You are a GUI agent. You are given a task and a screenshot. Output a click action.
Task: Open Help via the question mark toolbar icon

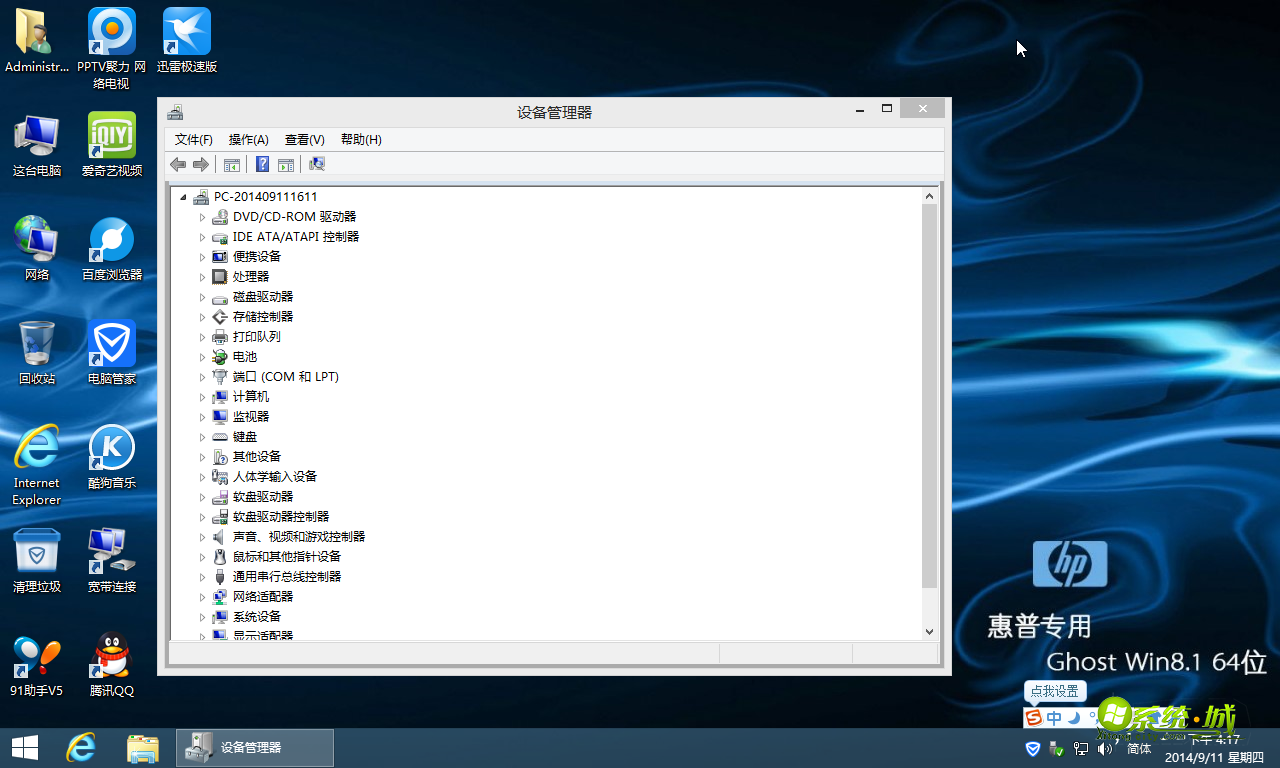262,164
